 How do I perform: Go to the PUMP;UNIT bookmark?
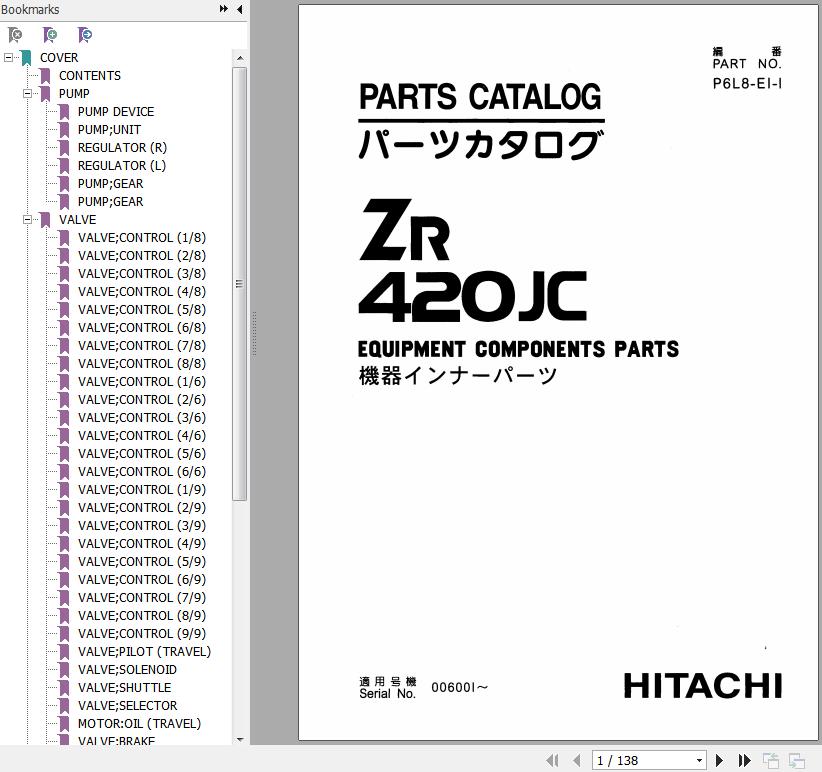[x=109, y=129]
